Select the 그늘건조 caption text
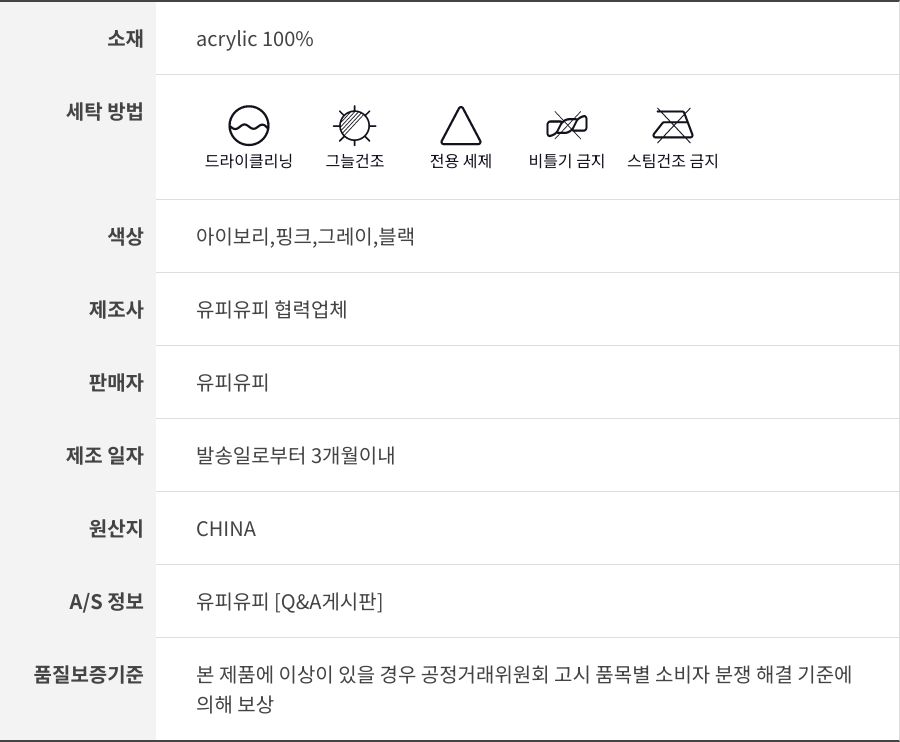Screen dimensions: 900x742 click(x=355, y=161)
